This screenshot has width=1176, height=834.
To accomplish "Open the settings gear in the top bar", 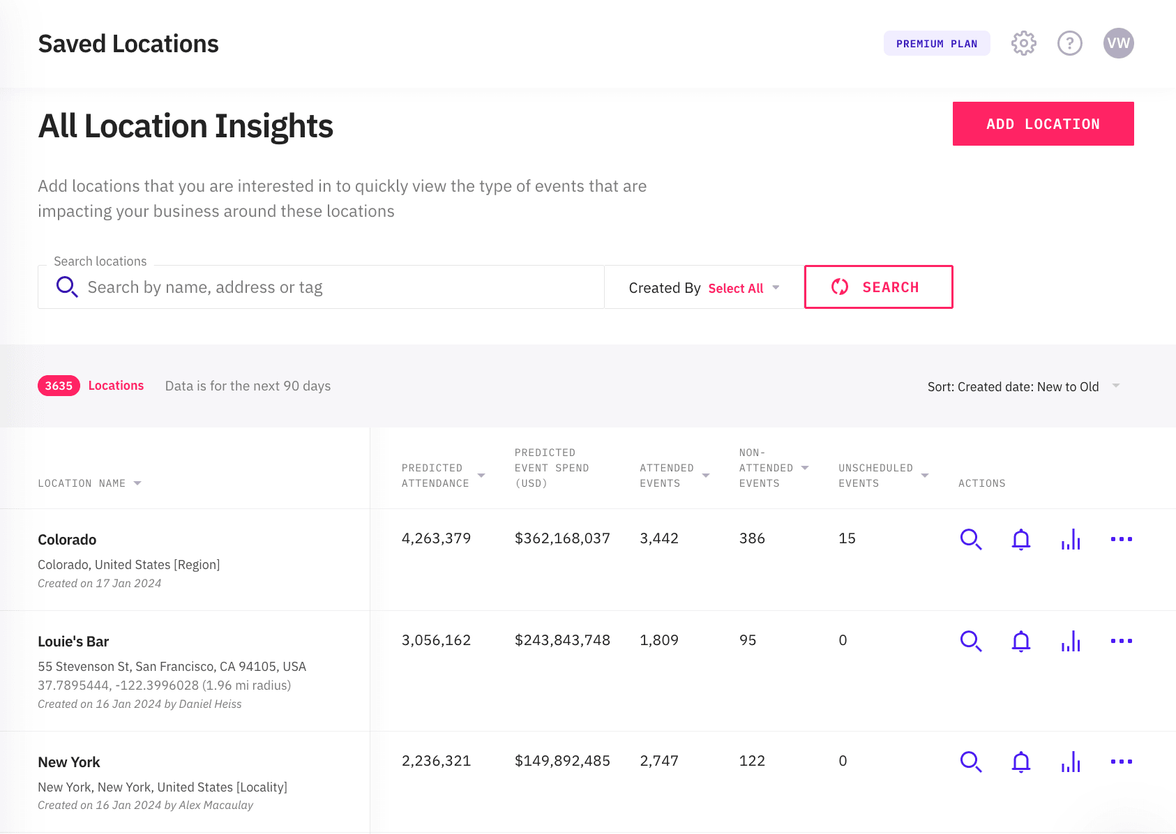I will click(1023, 43).
